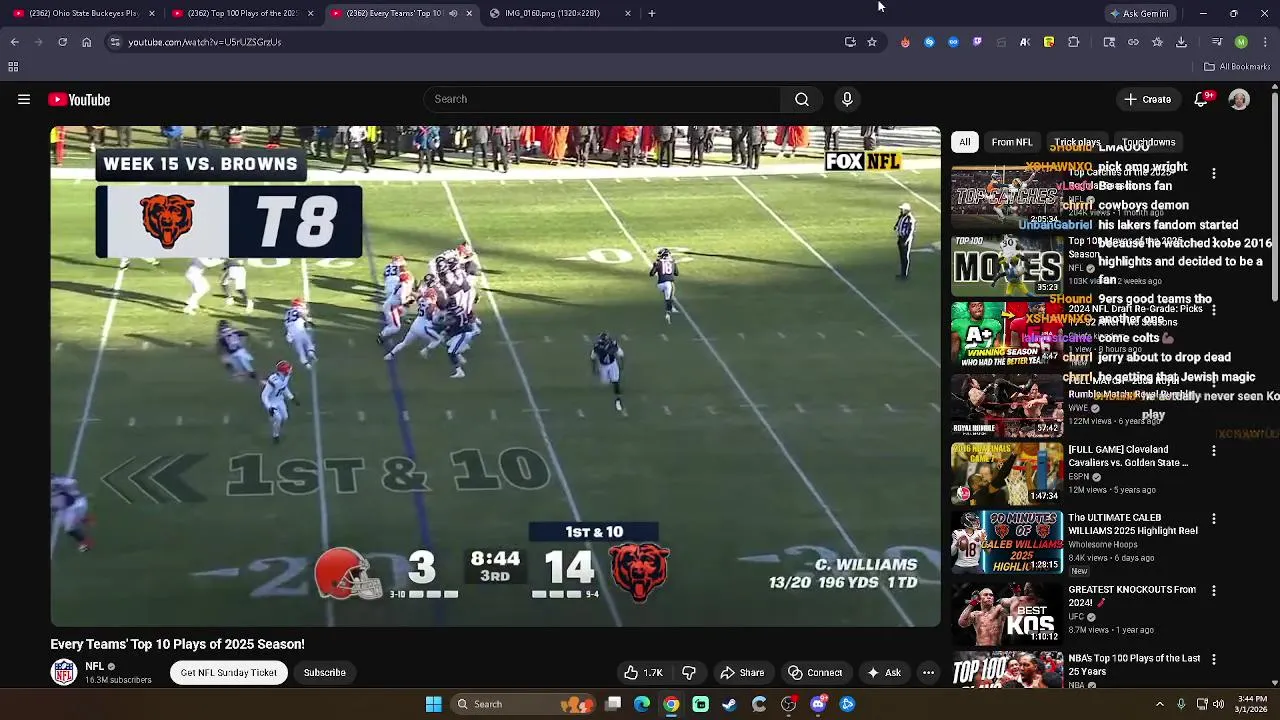1280x720 pixels.
Task: Open options for 2024 NFL Draft Re-Grade video
Action: (x=1214, y=311)
